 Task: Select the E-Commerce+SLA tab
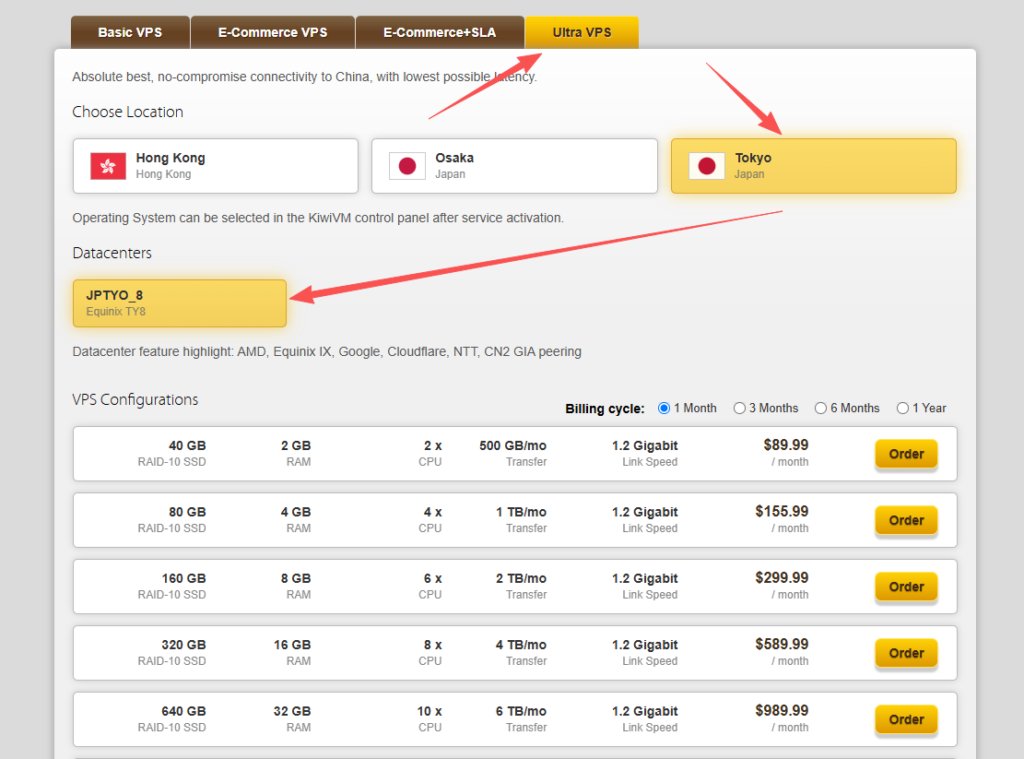point(439,32)
